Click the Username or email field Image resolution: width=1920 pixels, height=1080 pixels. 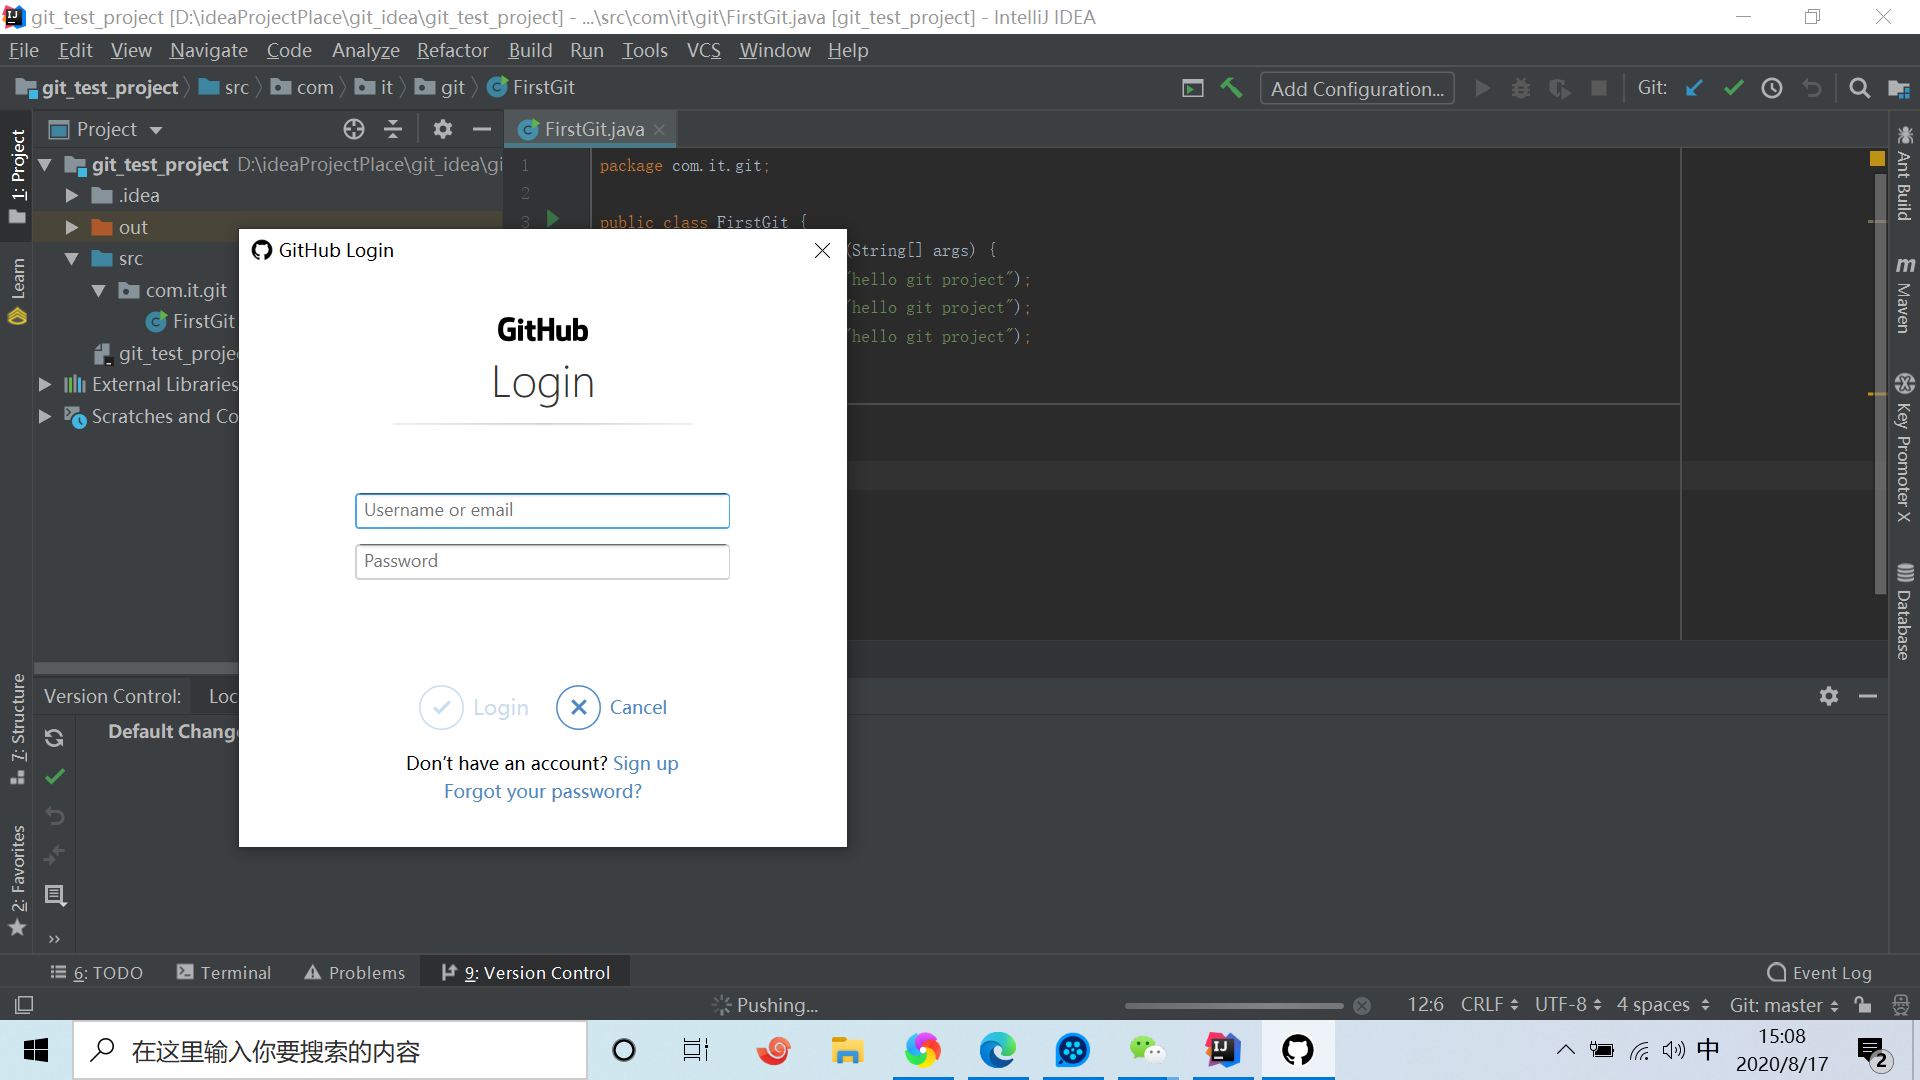[542, 510]
